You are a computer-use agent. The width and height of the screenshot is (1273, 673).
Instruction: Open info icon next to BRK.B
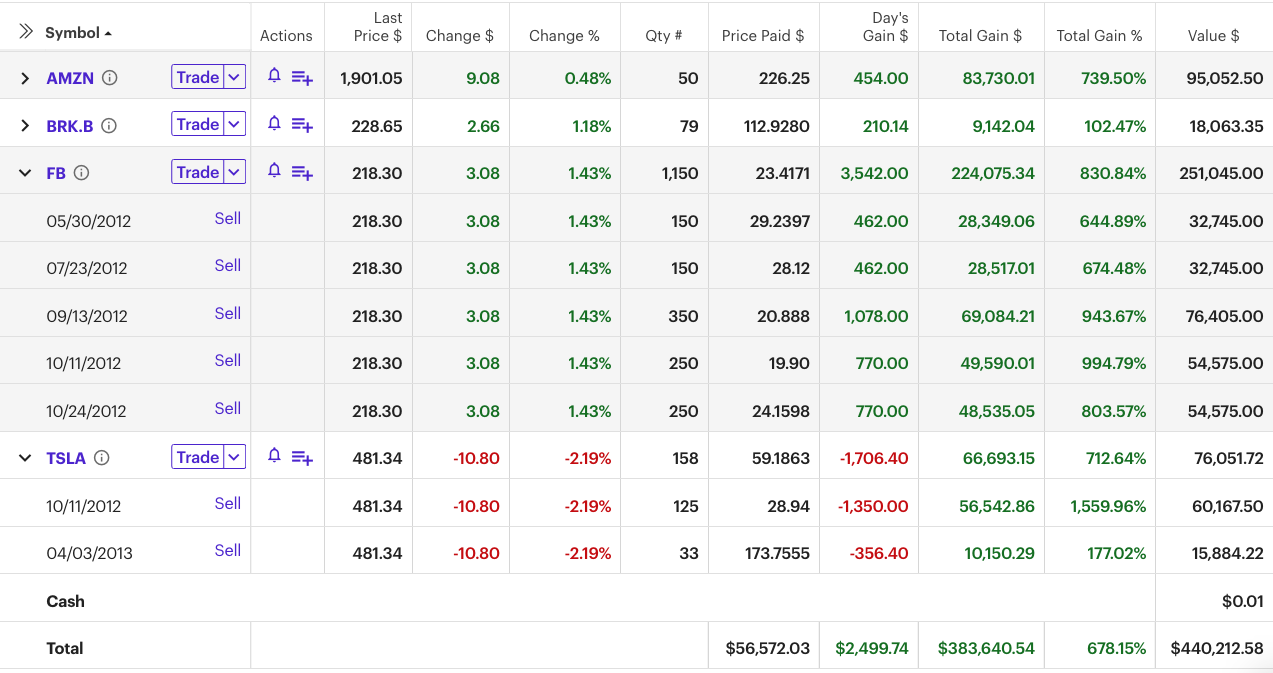coord(109,126)
